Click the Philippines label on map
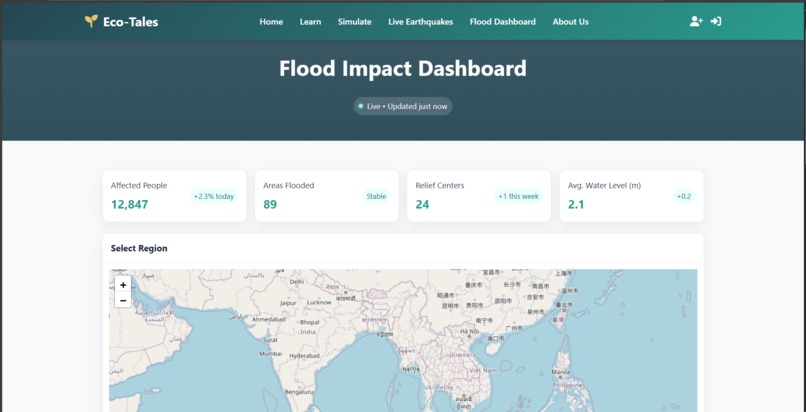Image resolution: width=806 pixels, height=412 pixels. coord(569,385)
